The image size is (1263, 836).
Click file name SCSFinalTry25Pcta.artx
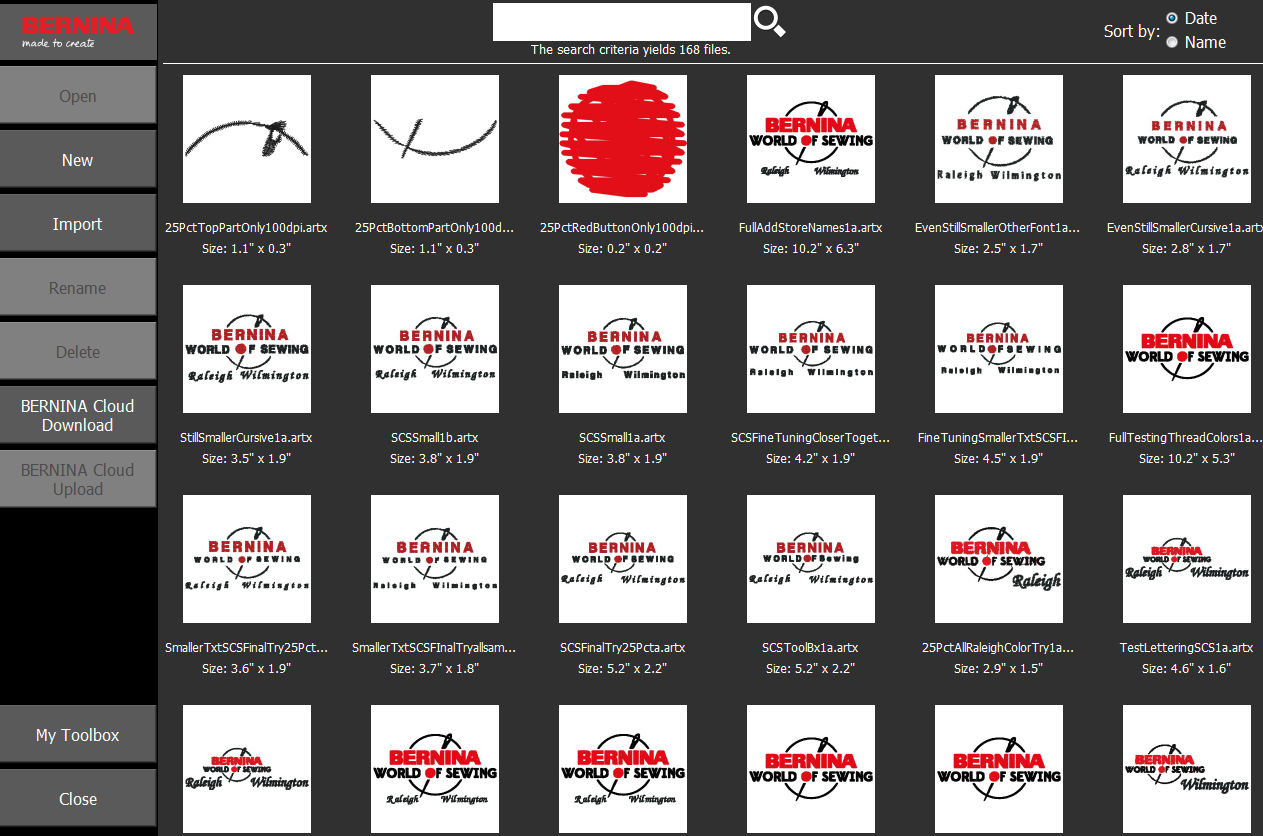point(623,648)
